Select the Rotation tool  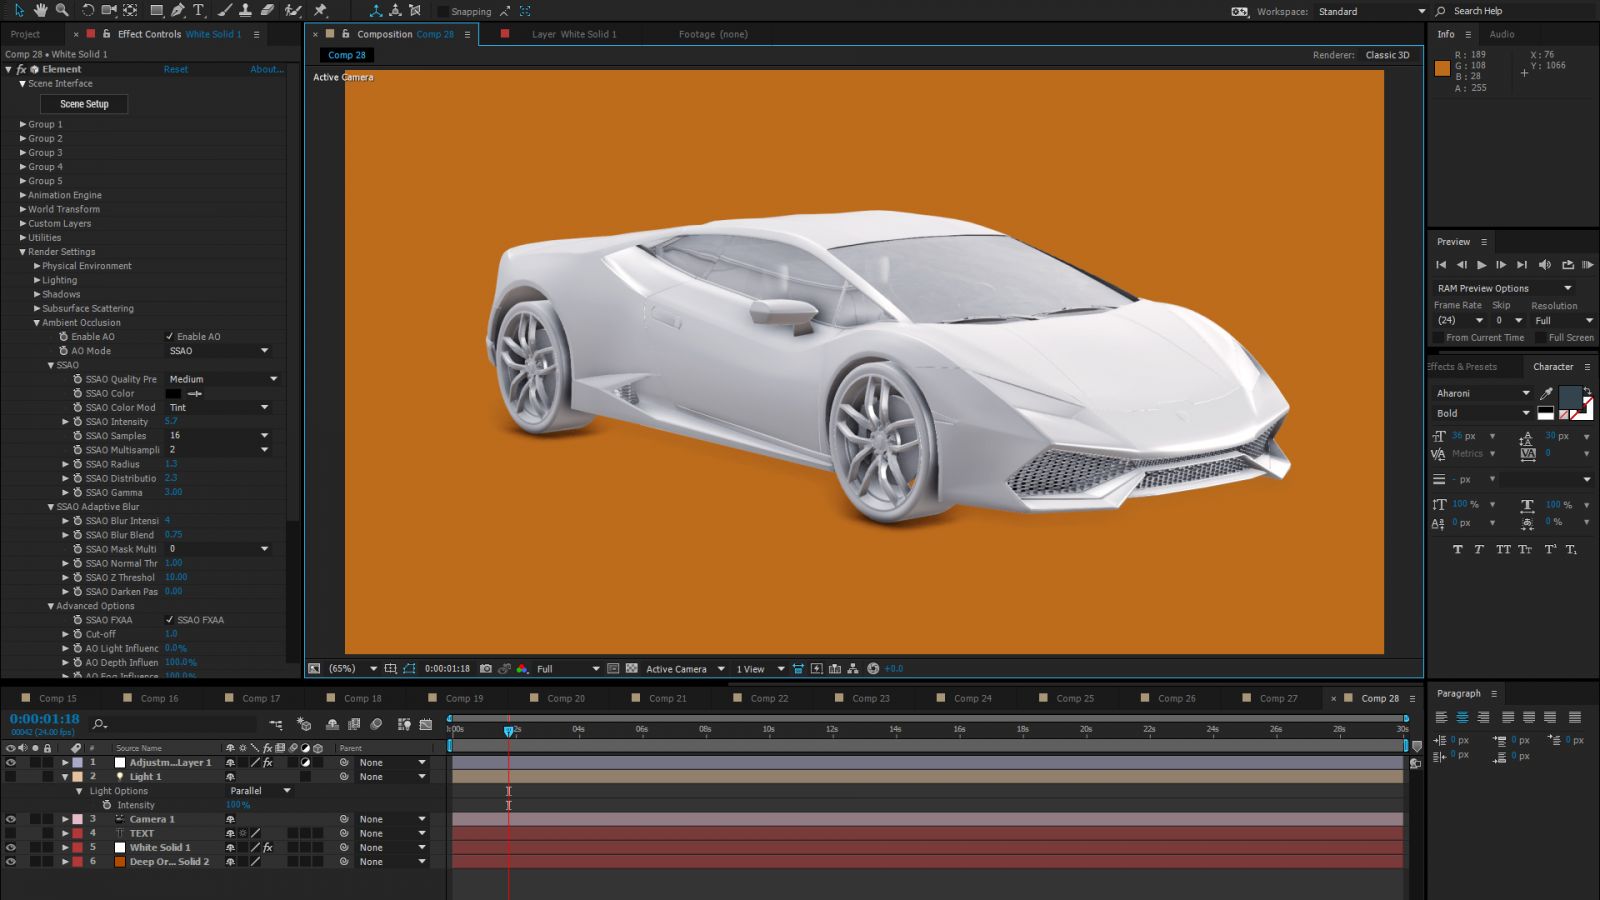89,11
